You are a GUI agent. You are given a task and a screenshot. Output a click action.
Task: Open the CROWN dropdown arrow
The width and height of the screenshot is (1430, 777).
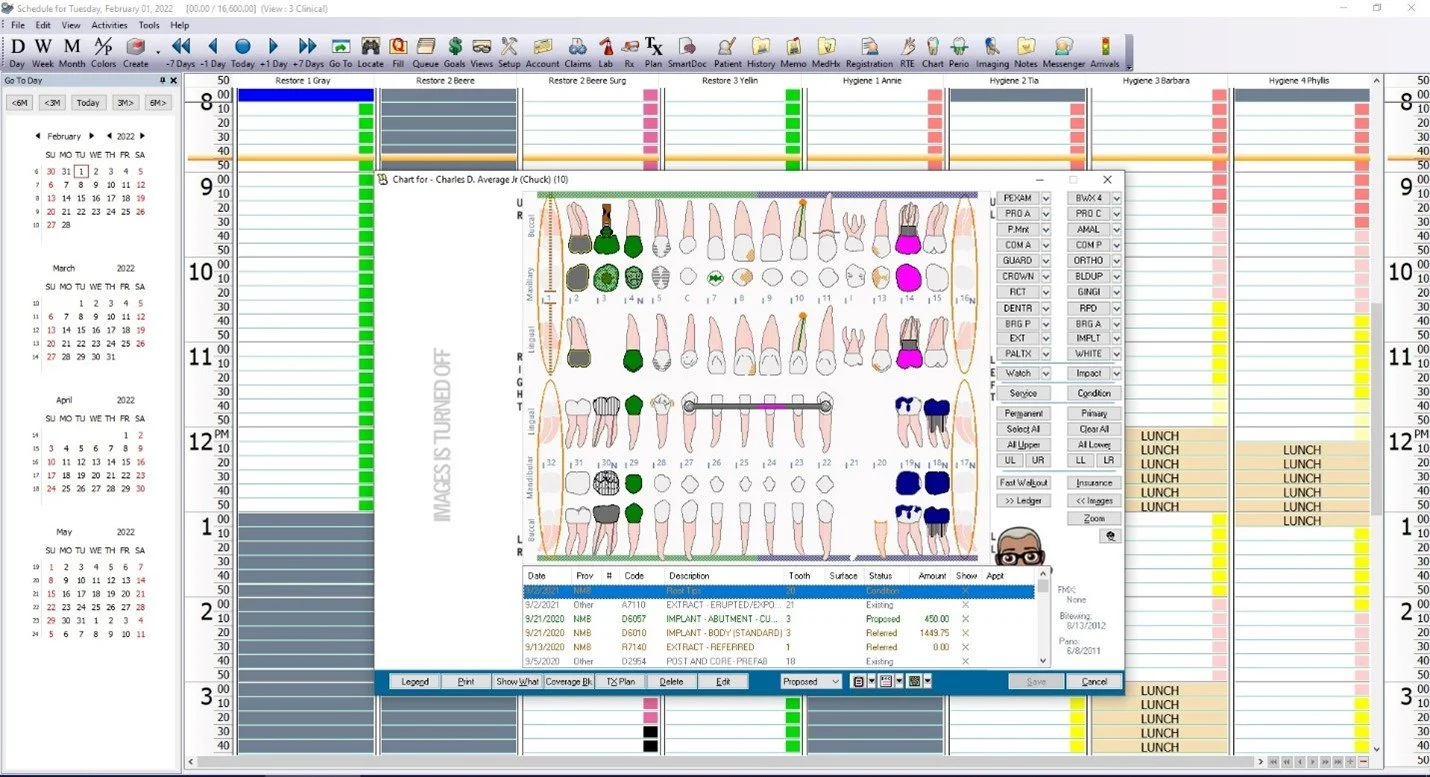tap(1048, 276)
